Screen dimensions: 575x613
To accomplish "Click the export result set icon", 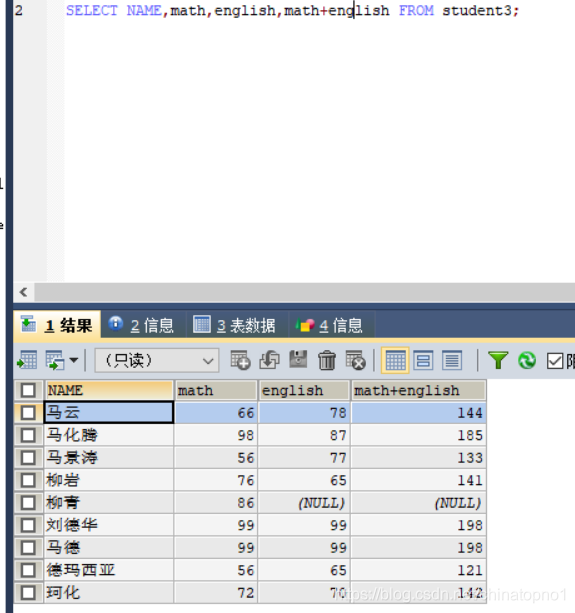I will point(27,360).
